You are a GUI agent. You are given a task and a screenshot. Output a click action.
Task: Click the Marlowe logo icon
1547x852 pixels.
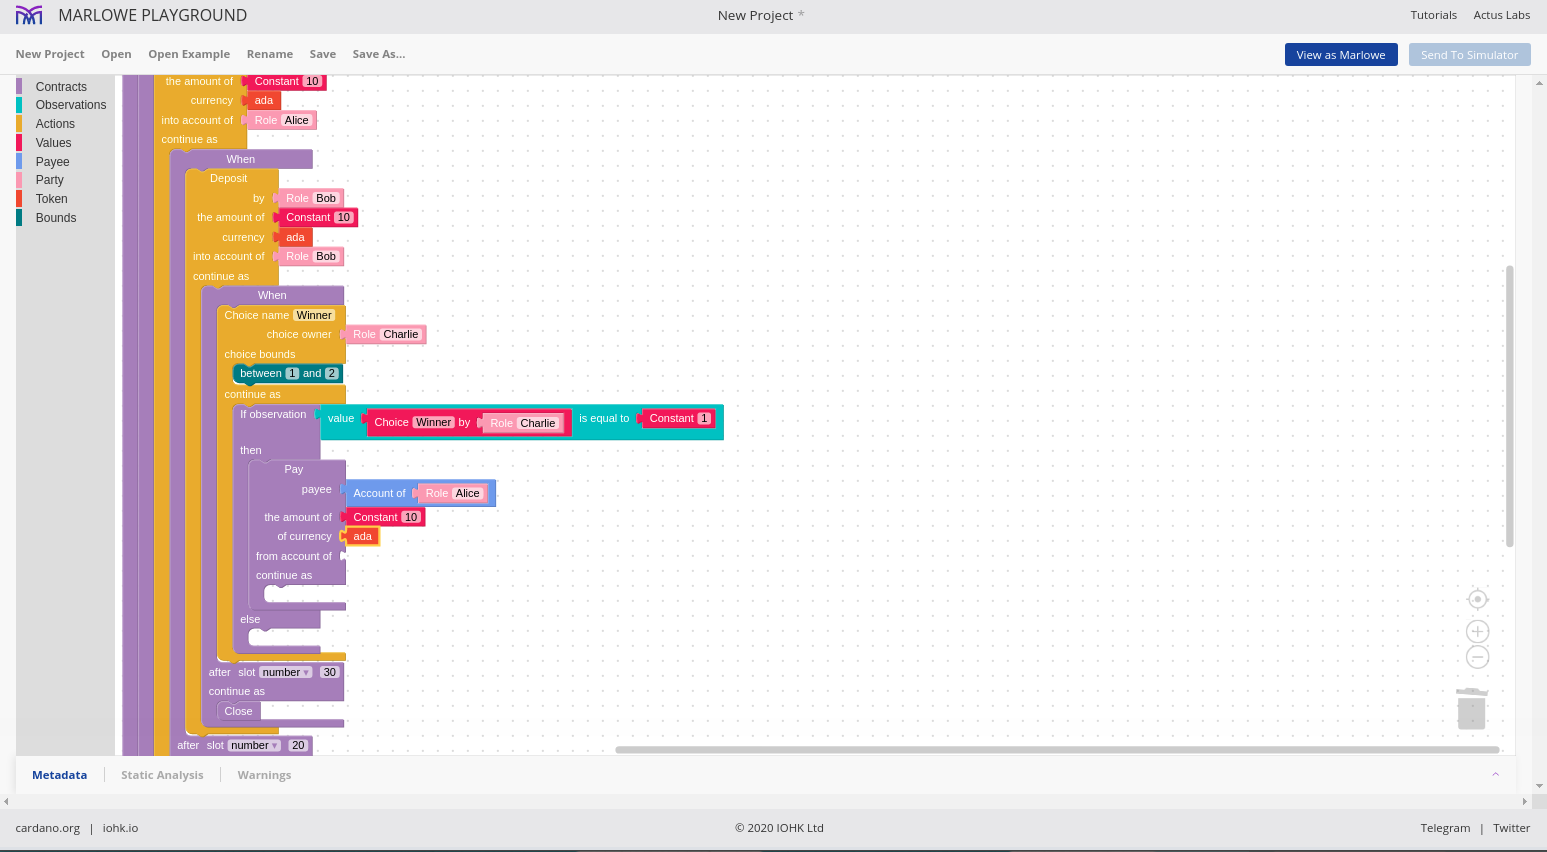click(29, 15)
